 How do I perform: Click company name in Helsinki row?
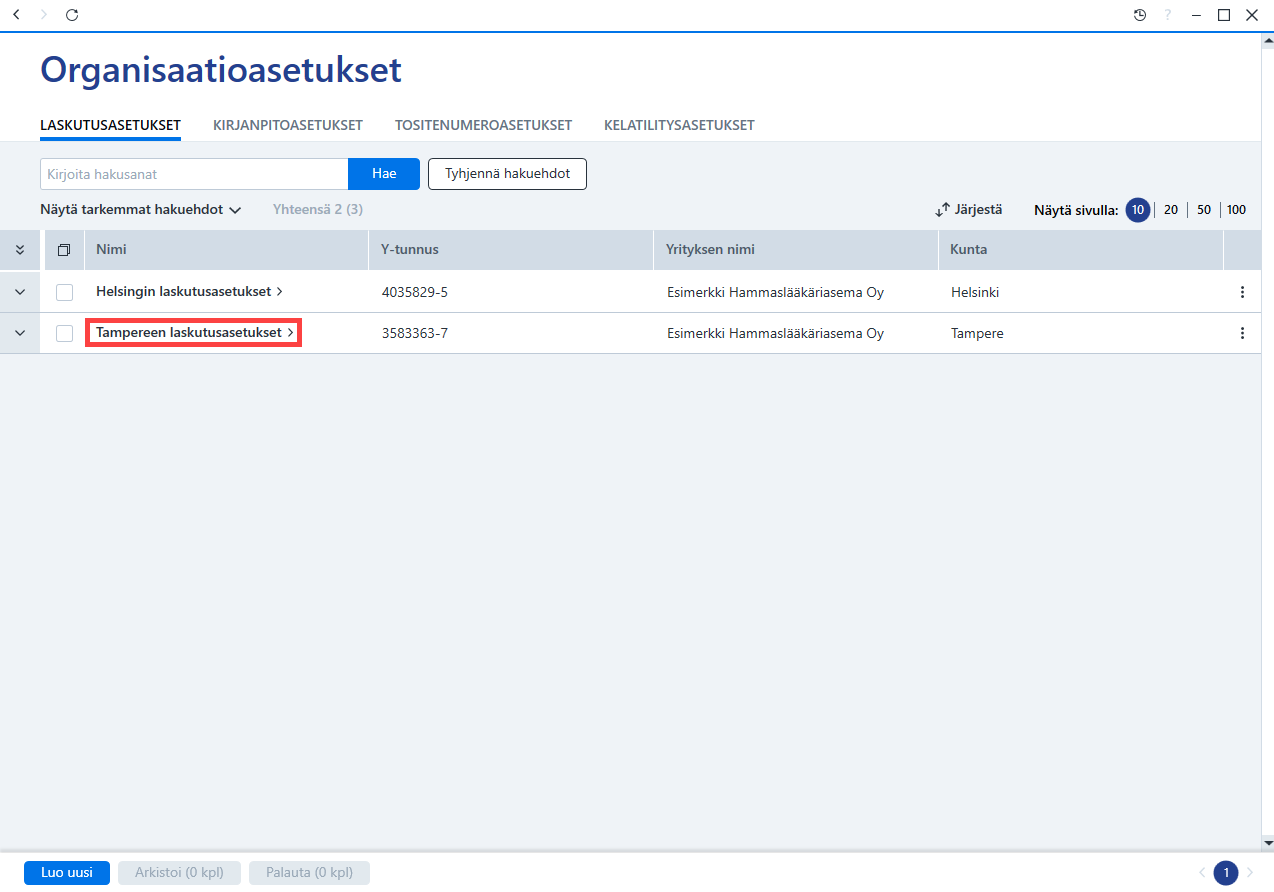[x=775, y=293]
